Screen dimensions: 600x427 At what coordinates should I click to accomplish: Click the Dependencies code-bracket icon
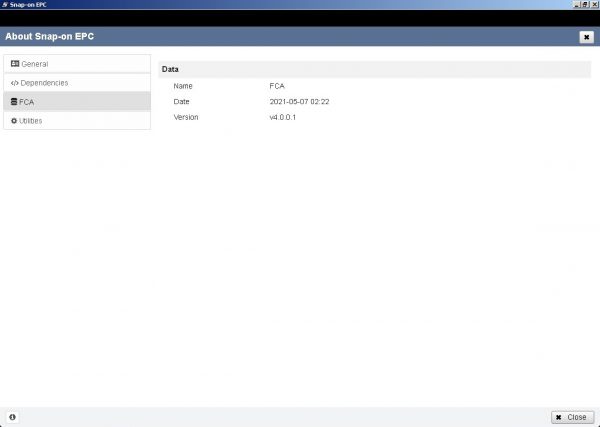click(x=15, y=83)
